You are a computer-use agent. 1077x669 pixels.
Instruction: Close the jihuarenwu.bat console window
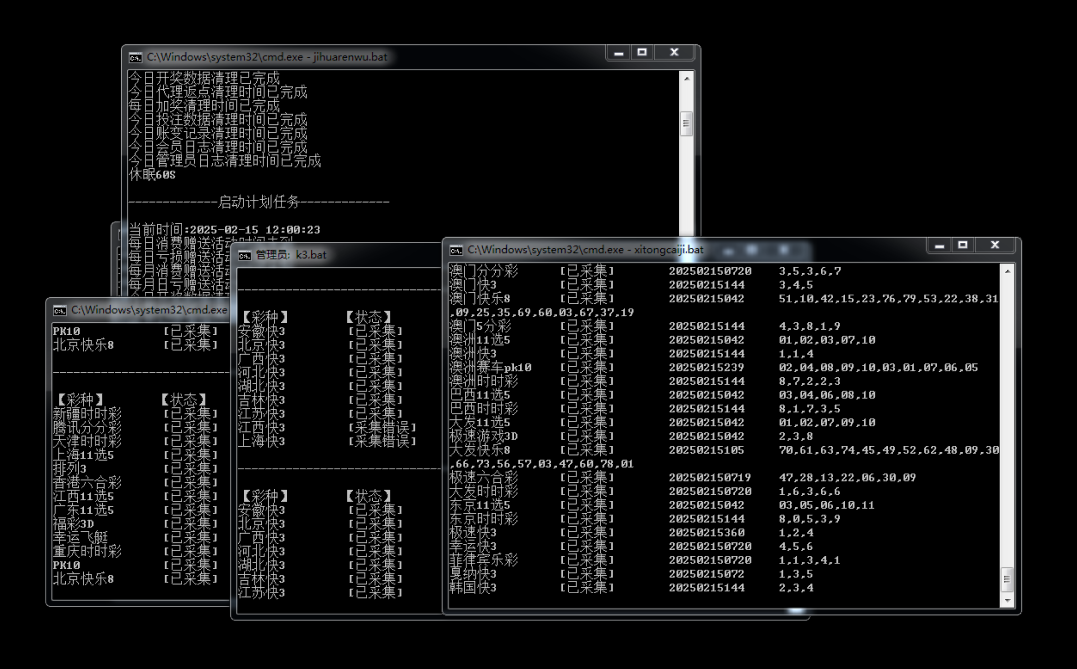coord(675,53)
